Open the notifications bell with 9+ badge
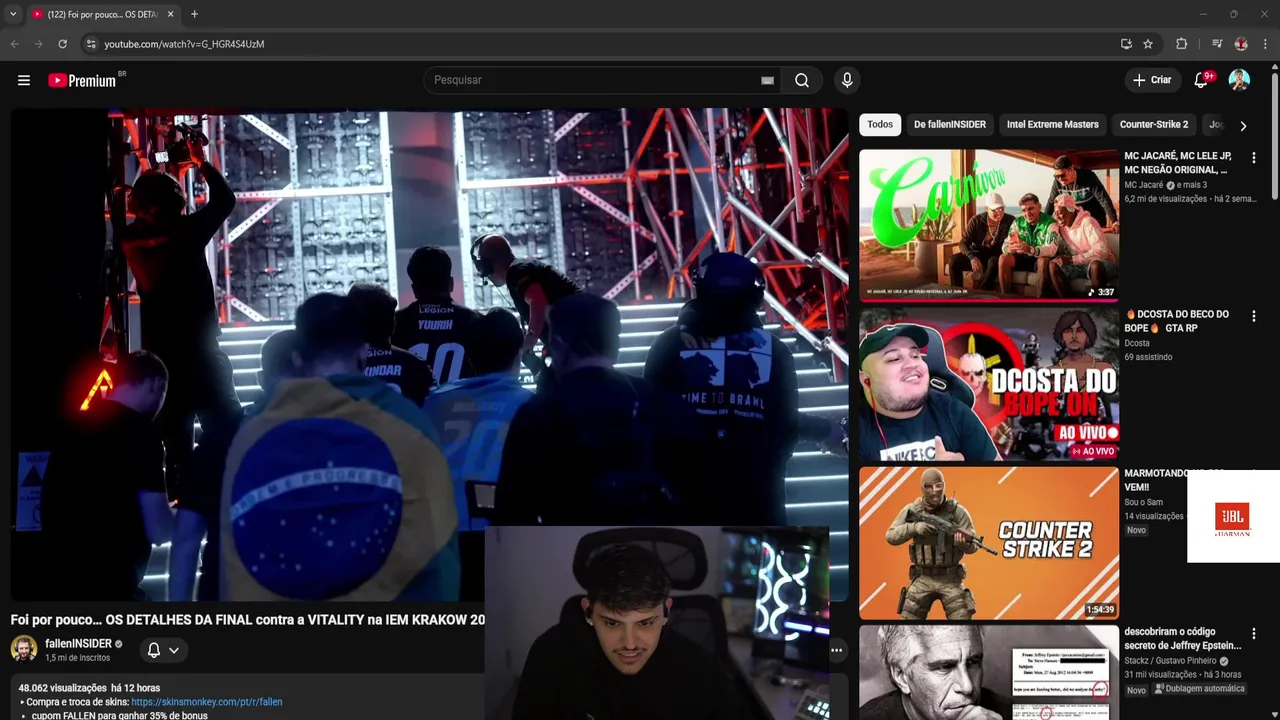The width and height of the screenshot is (1280, 720). coord(1202,80)
